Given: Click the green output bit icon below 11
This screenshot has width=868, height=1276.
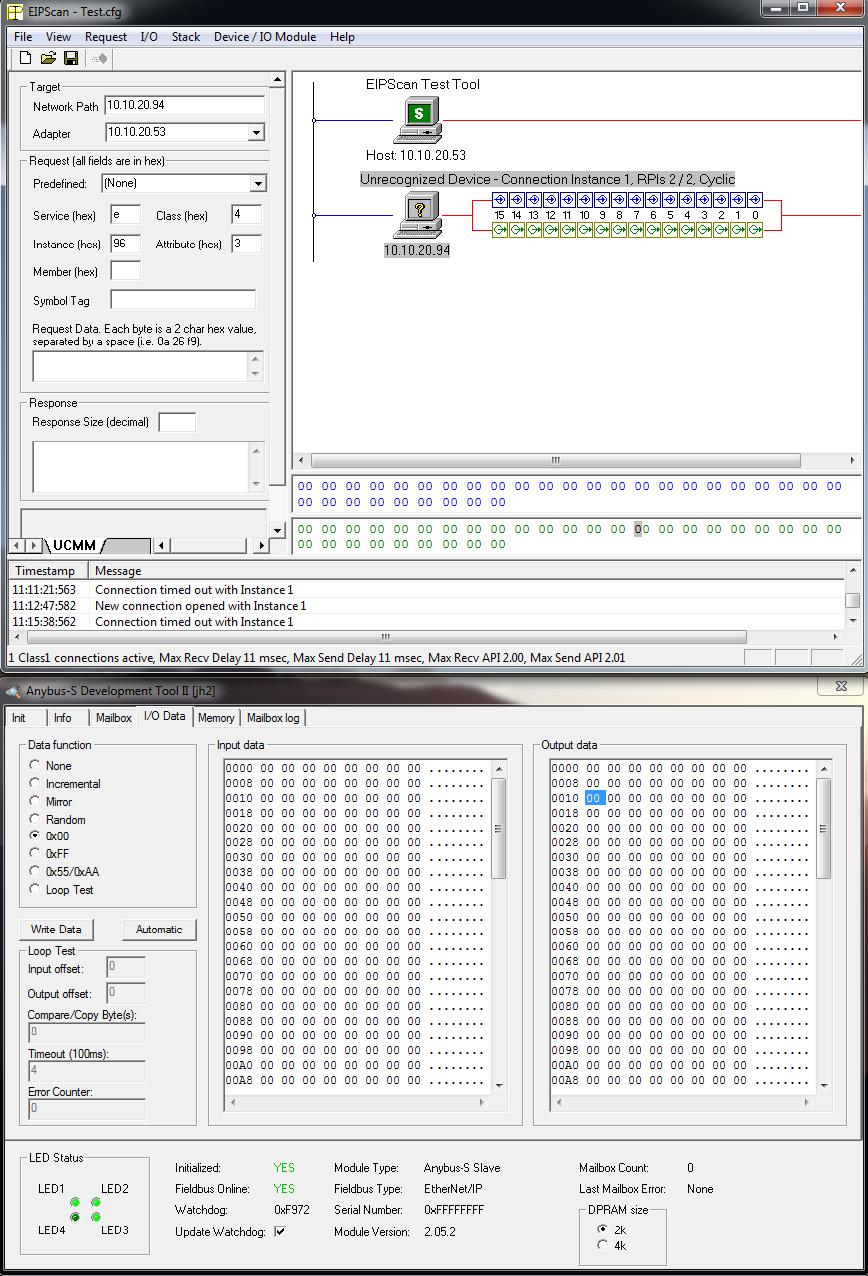Looking at the screenshot, I should point(568,230).
